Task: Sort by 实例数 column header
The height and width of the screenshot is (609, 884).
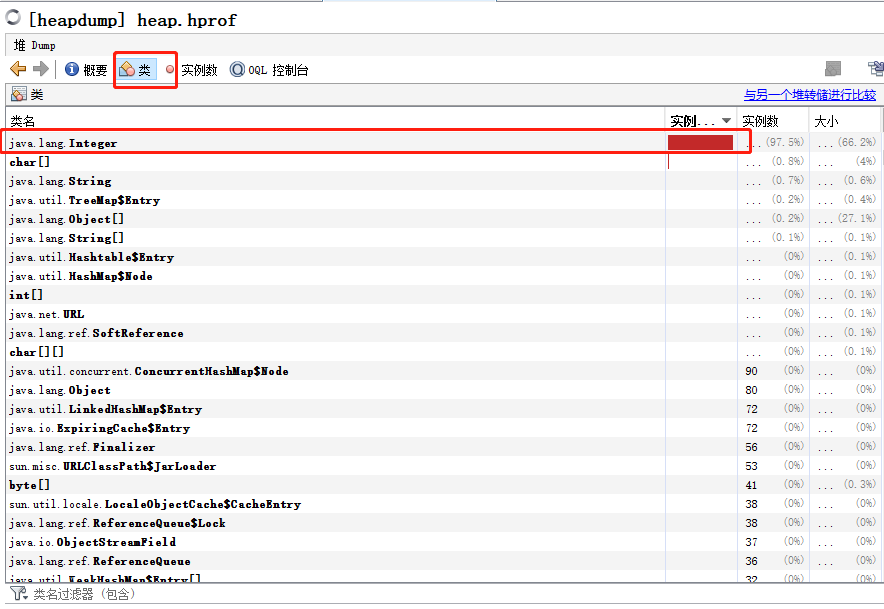Action: 772,121
